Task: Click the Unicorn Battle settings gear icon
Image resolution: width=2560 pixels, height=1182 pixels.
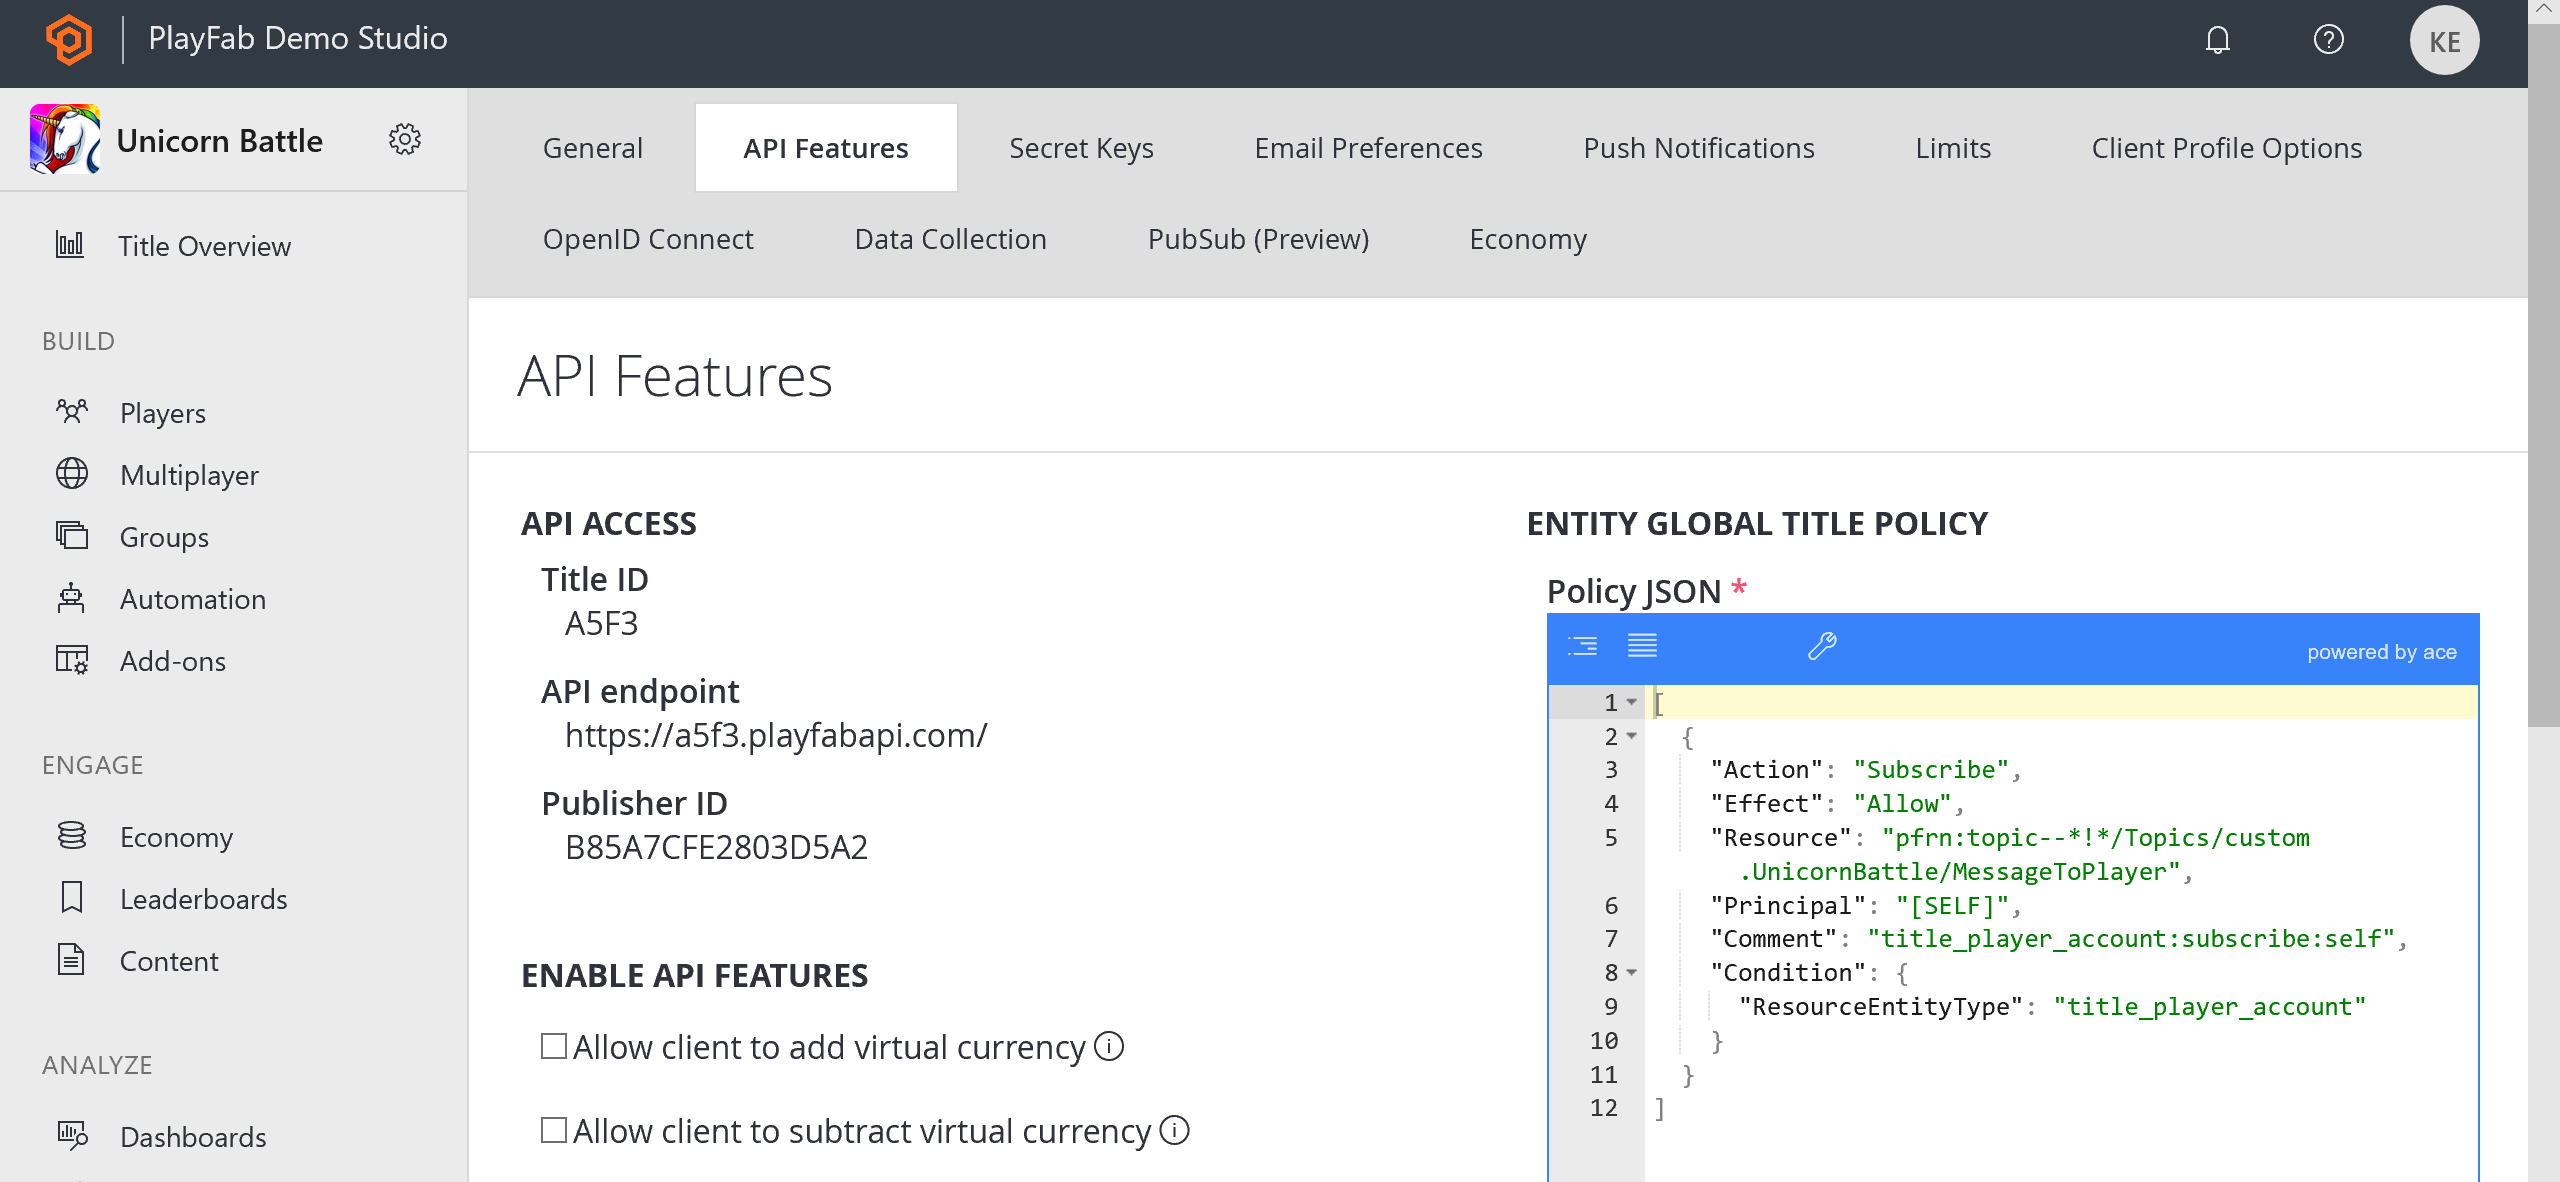Action: coord(405,139)
